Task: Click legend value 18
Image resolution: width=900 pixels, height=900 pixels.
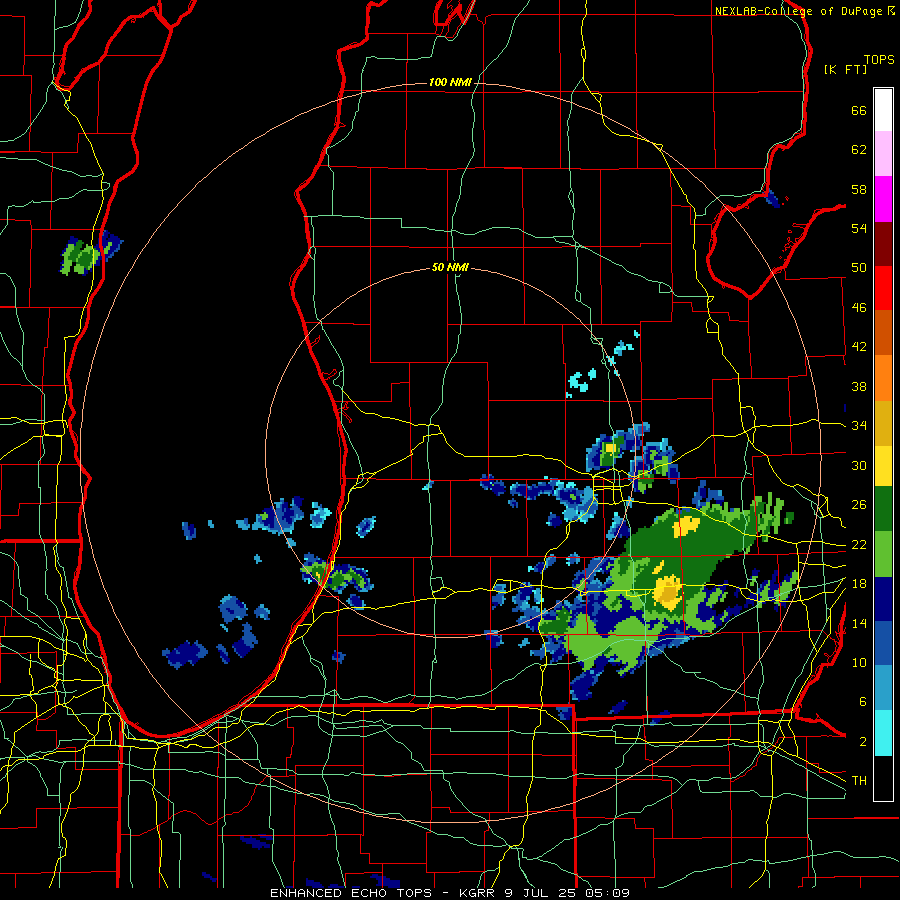Action: (859, 584)
